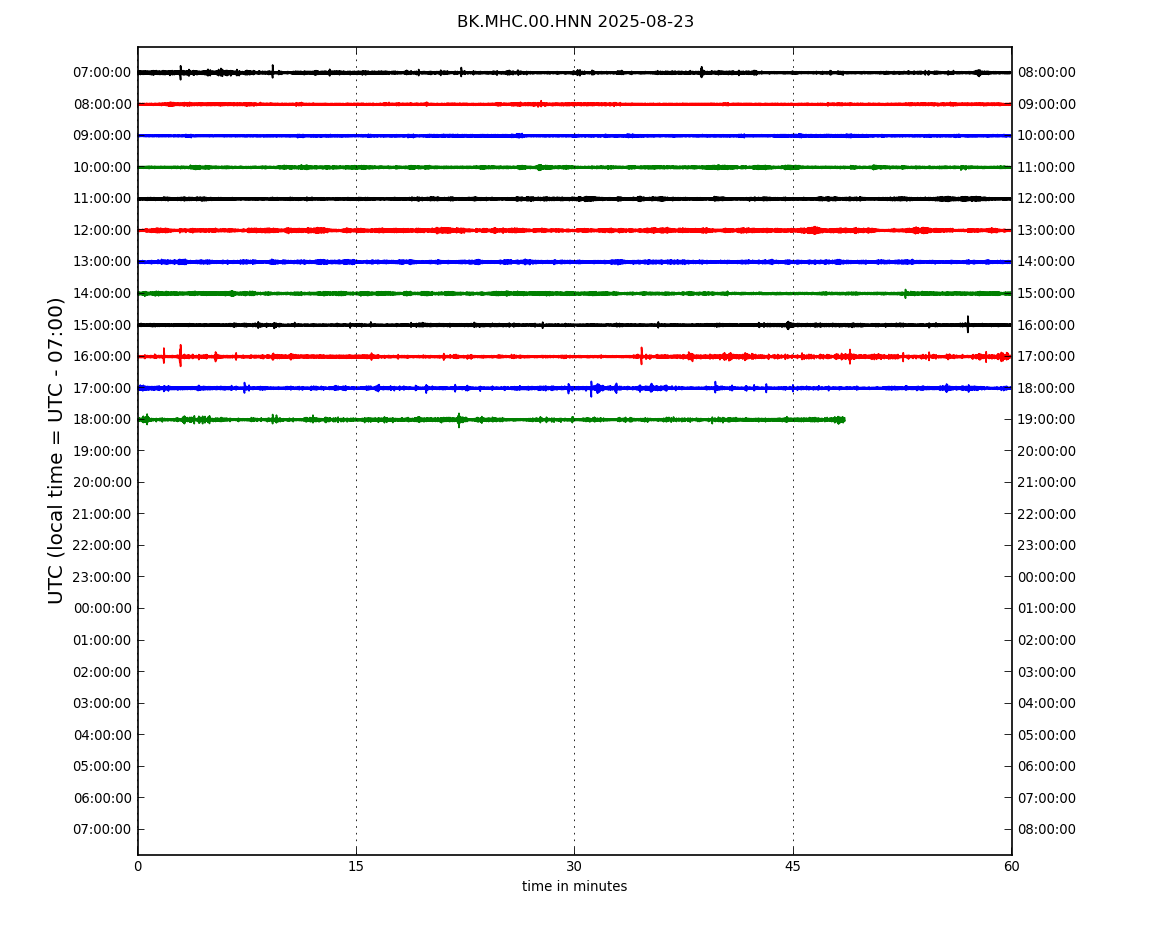The image size is (1150, 950).
Task: Click the left axis label 01:00:00
Action: click(102, 640)
